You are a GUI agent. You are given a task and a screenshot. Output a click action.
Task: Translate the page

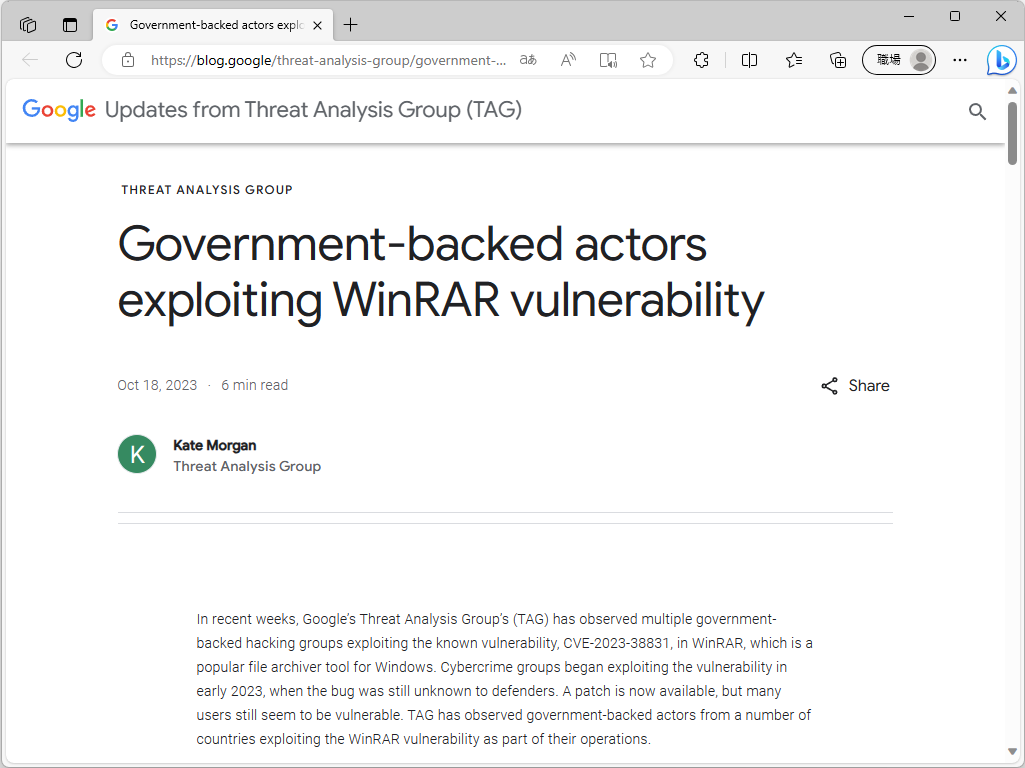point(528,60)
